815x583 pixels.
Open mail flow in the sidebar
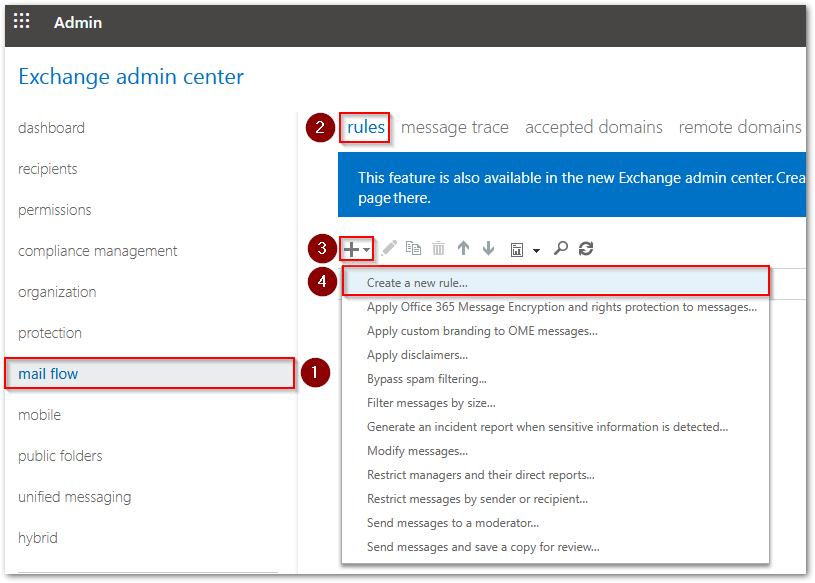[48, 373]
